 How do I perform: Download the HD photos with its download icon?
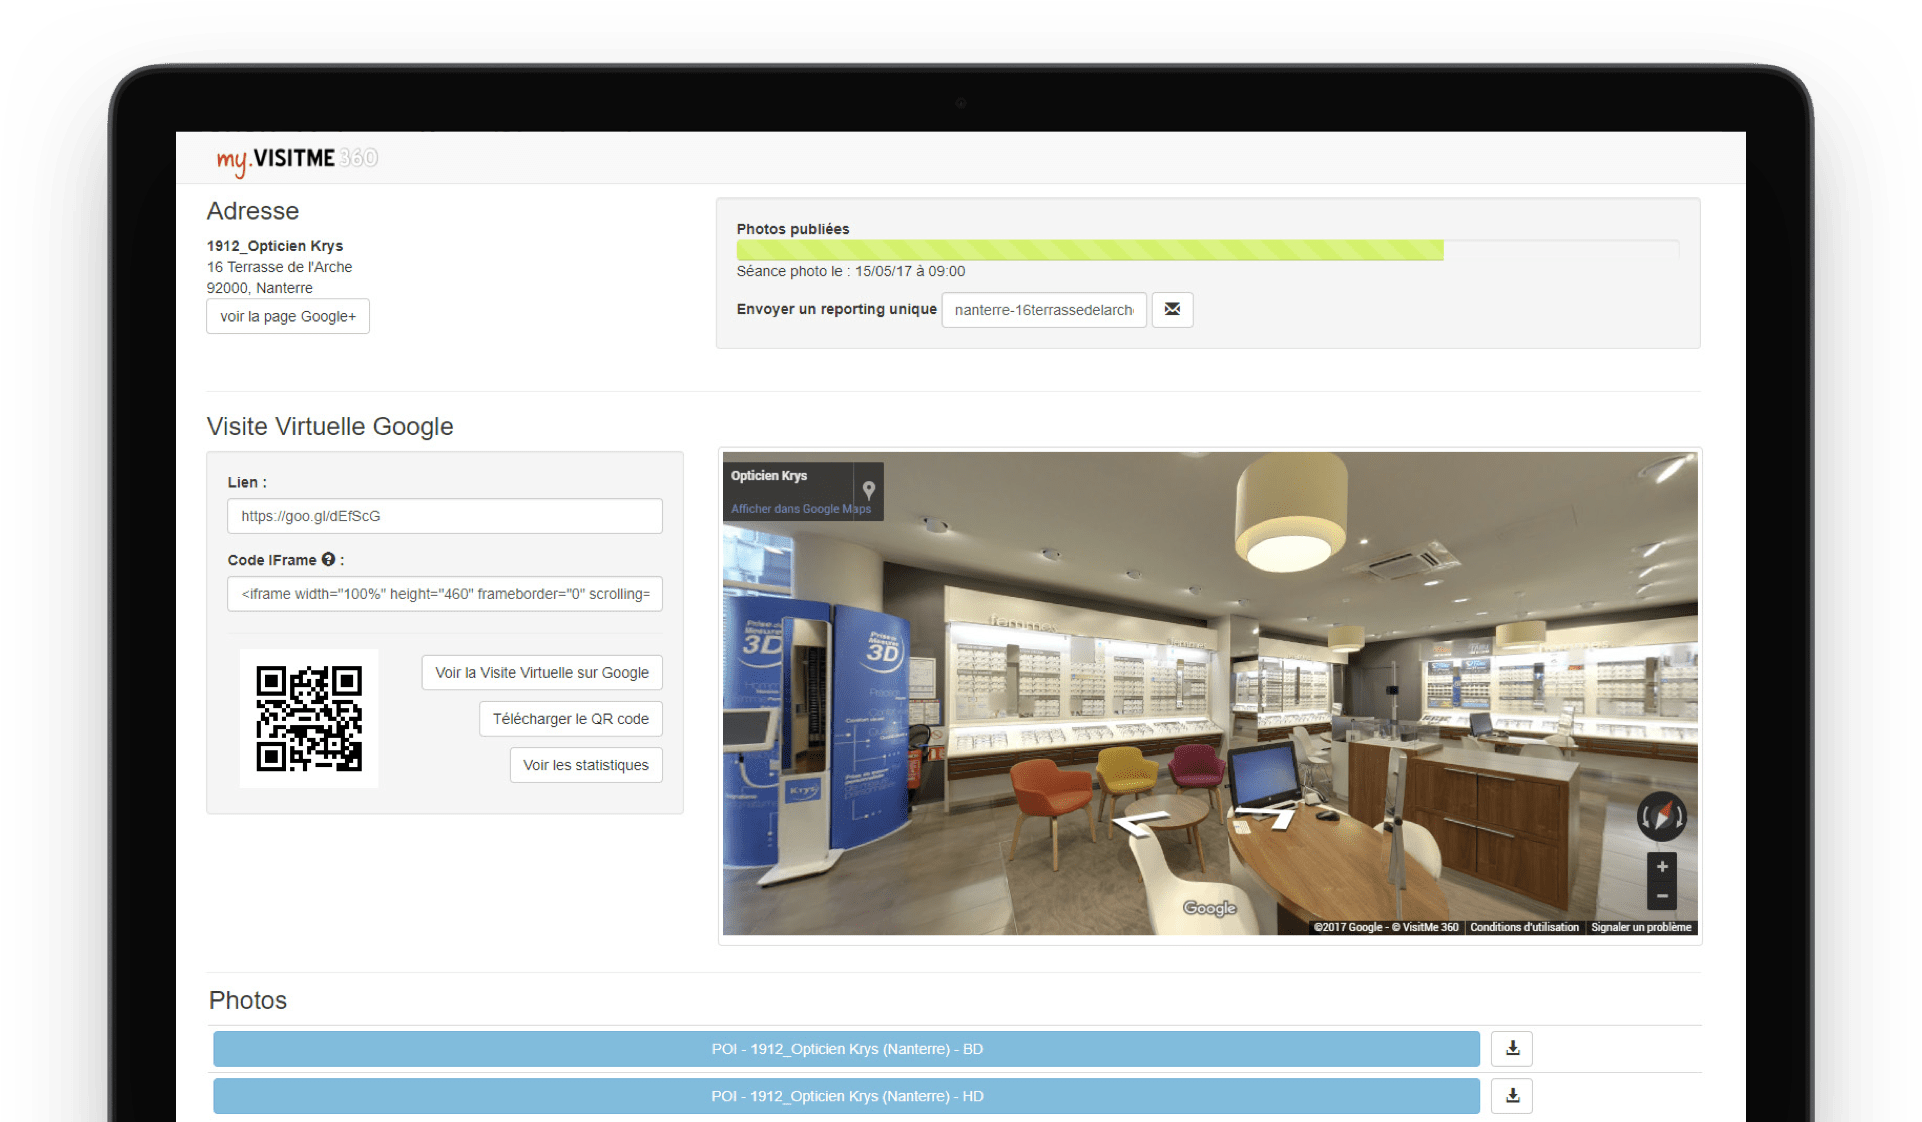click(x=1512, y=1096)
